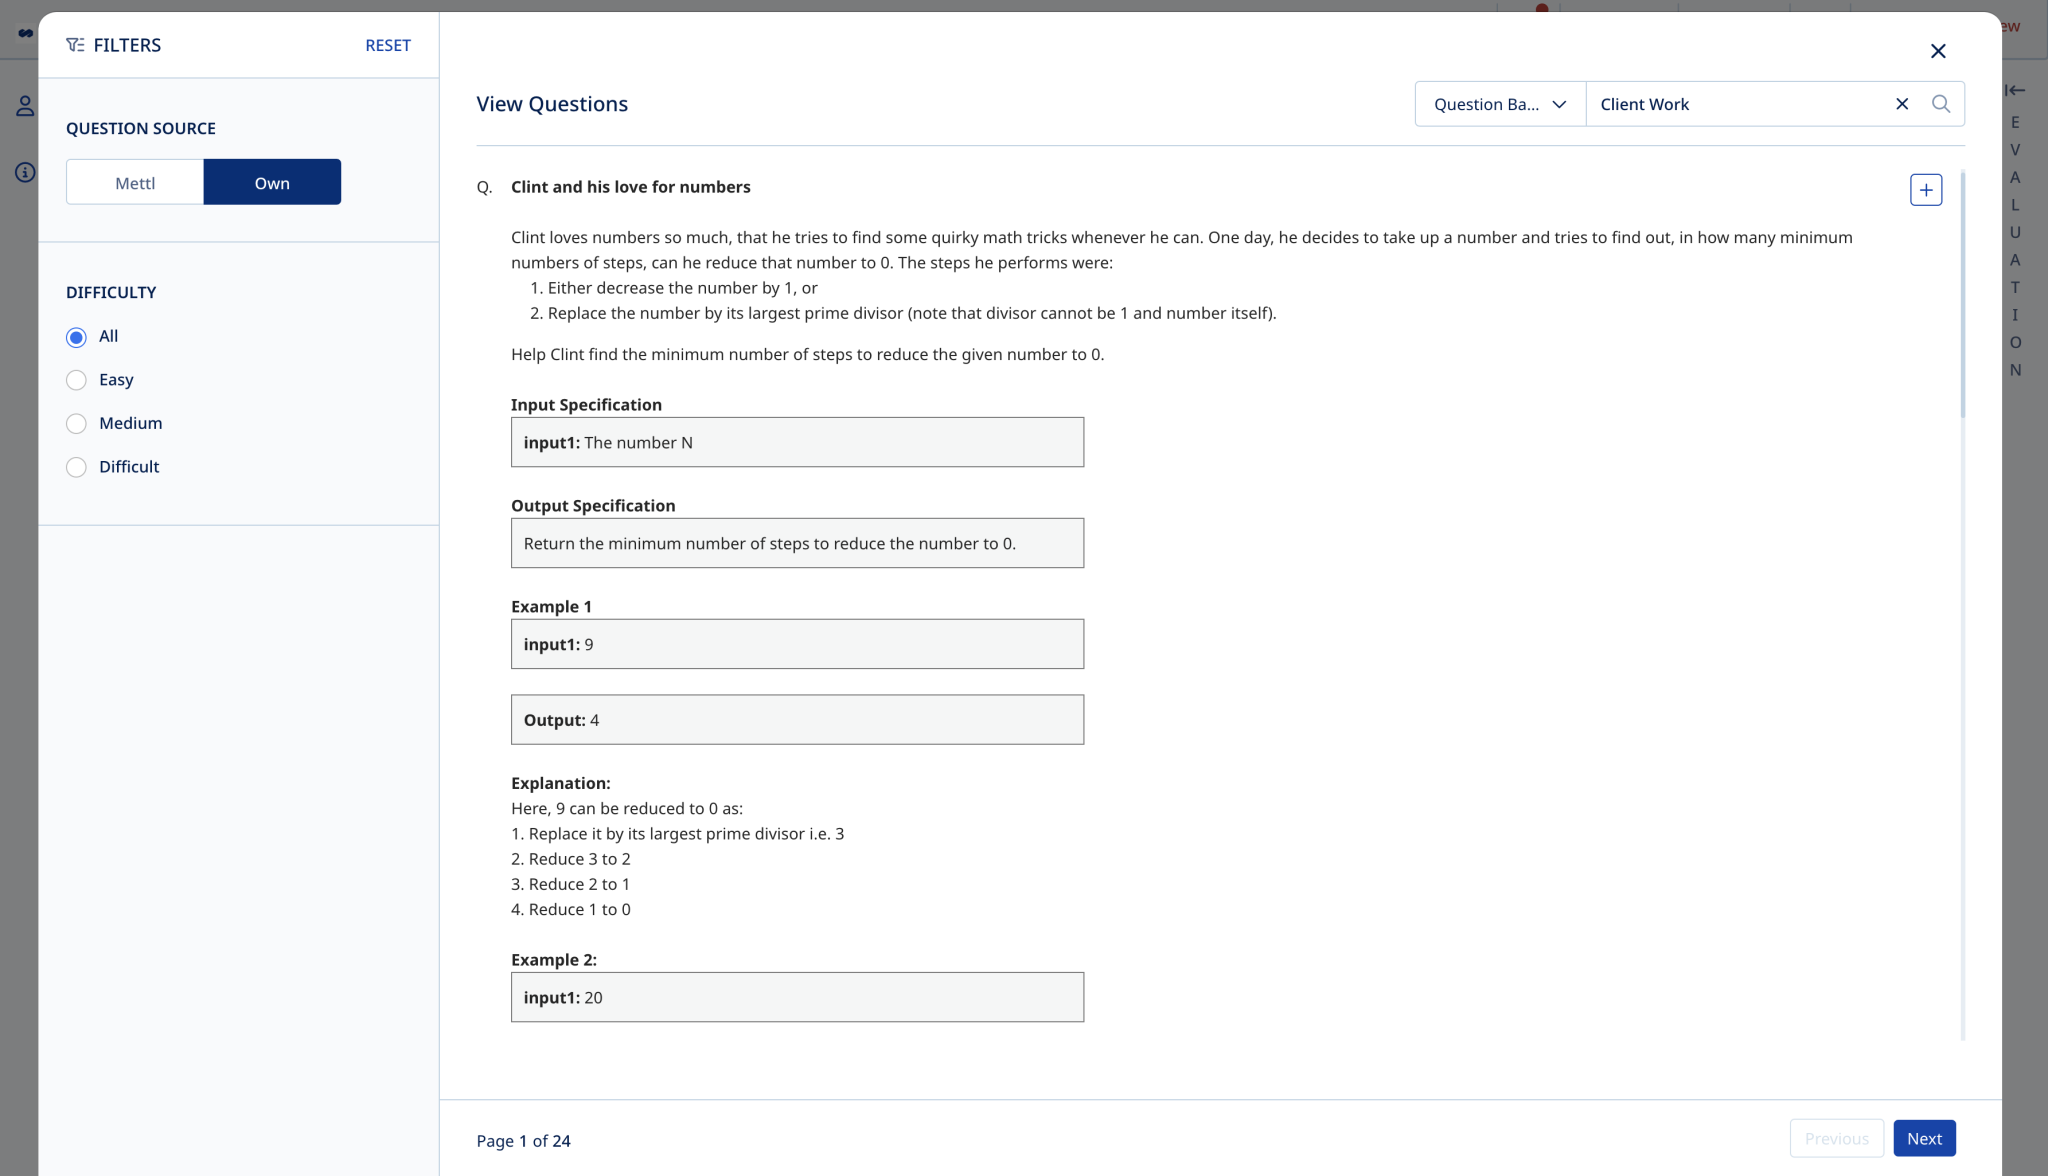Switch question source to Mettl
The width and height of the screenshot is (2048, 1176).
point(134,182)
